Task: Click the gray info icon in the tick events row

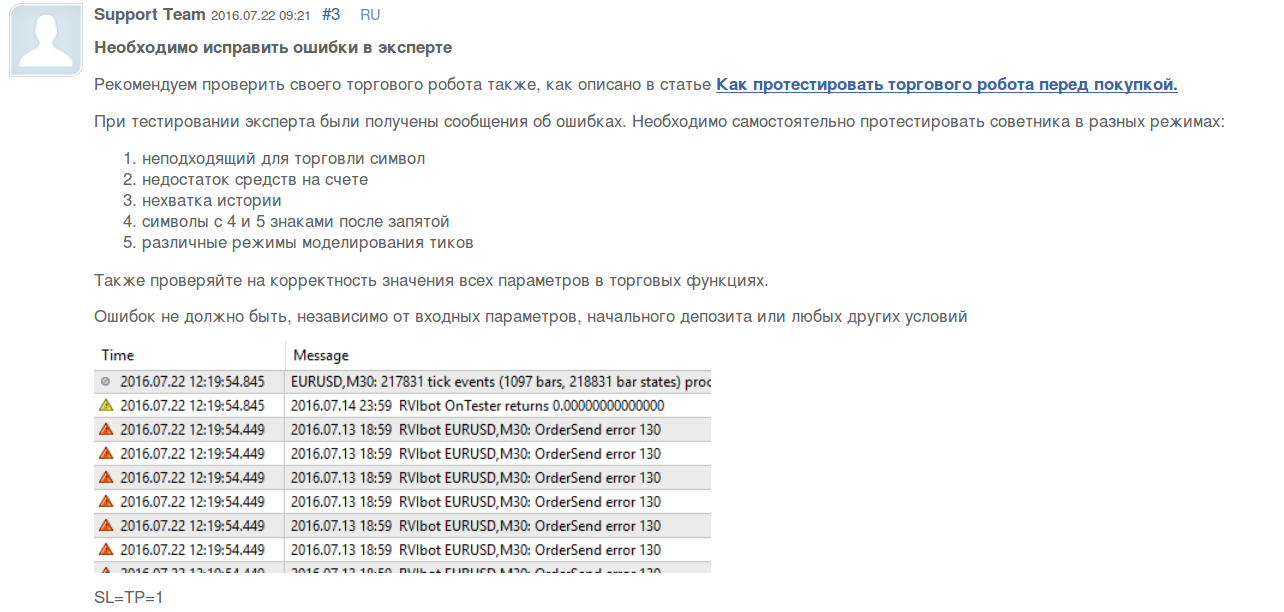Action: (x=106, y=381)
